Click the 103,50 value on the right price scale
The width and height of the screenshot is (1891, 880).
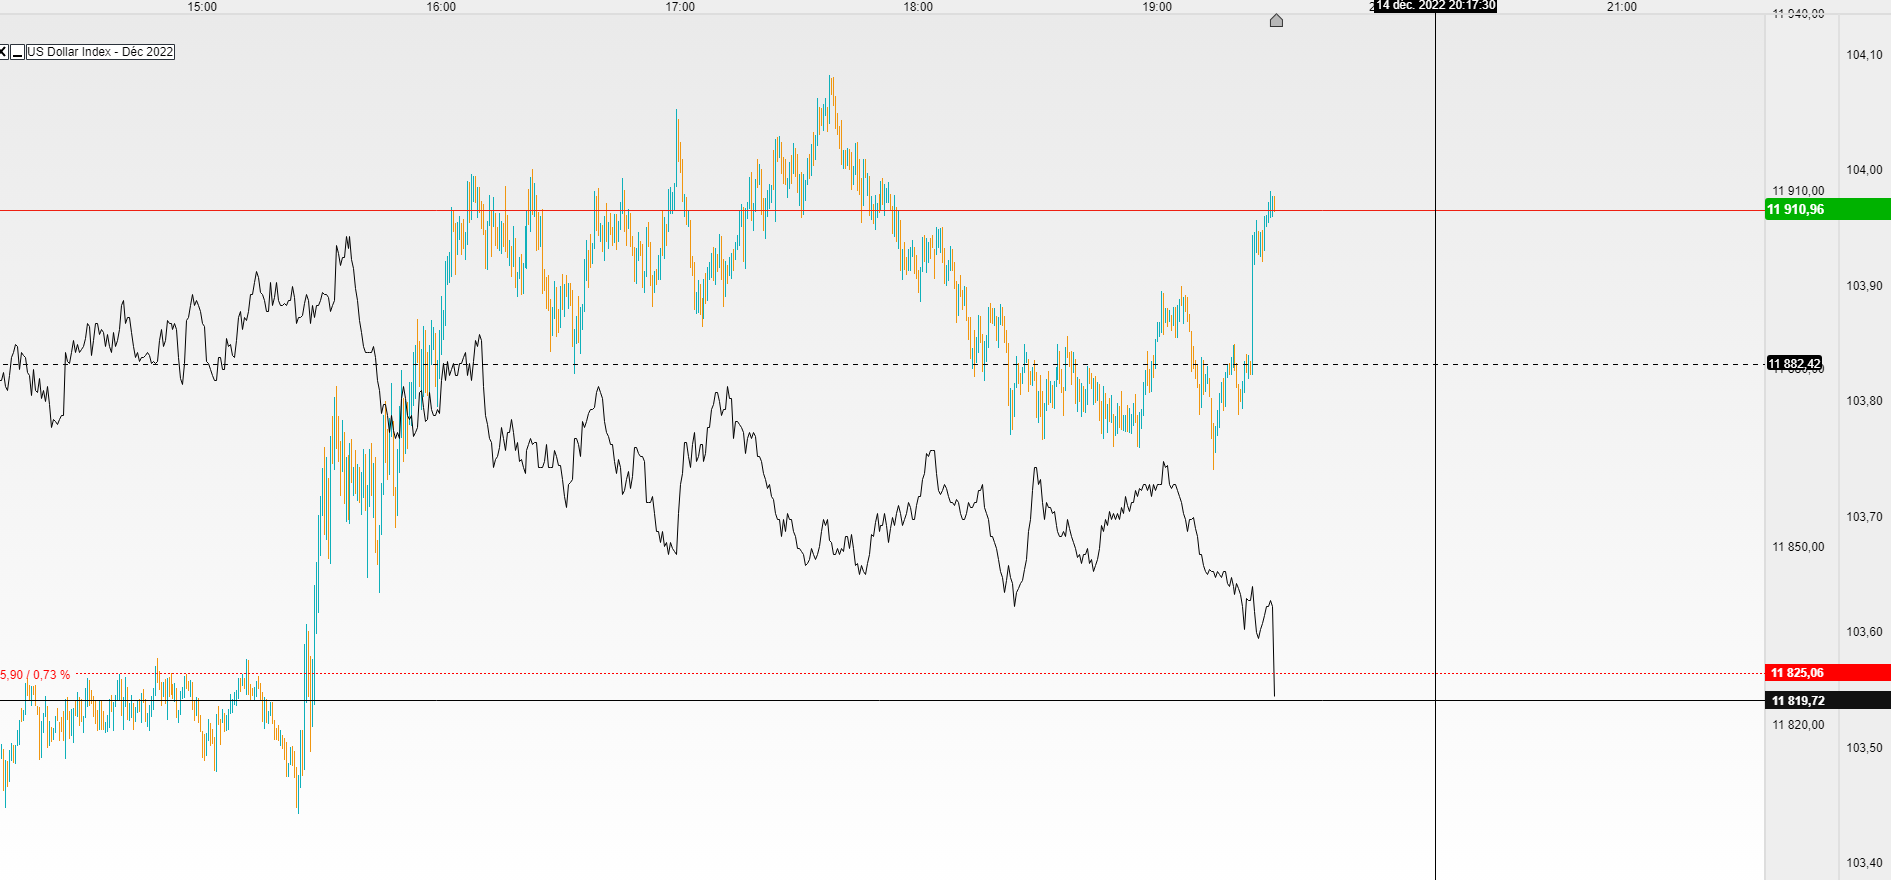(x=1864, y=748)
